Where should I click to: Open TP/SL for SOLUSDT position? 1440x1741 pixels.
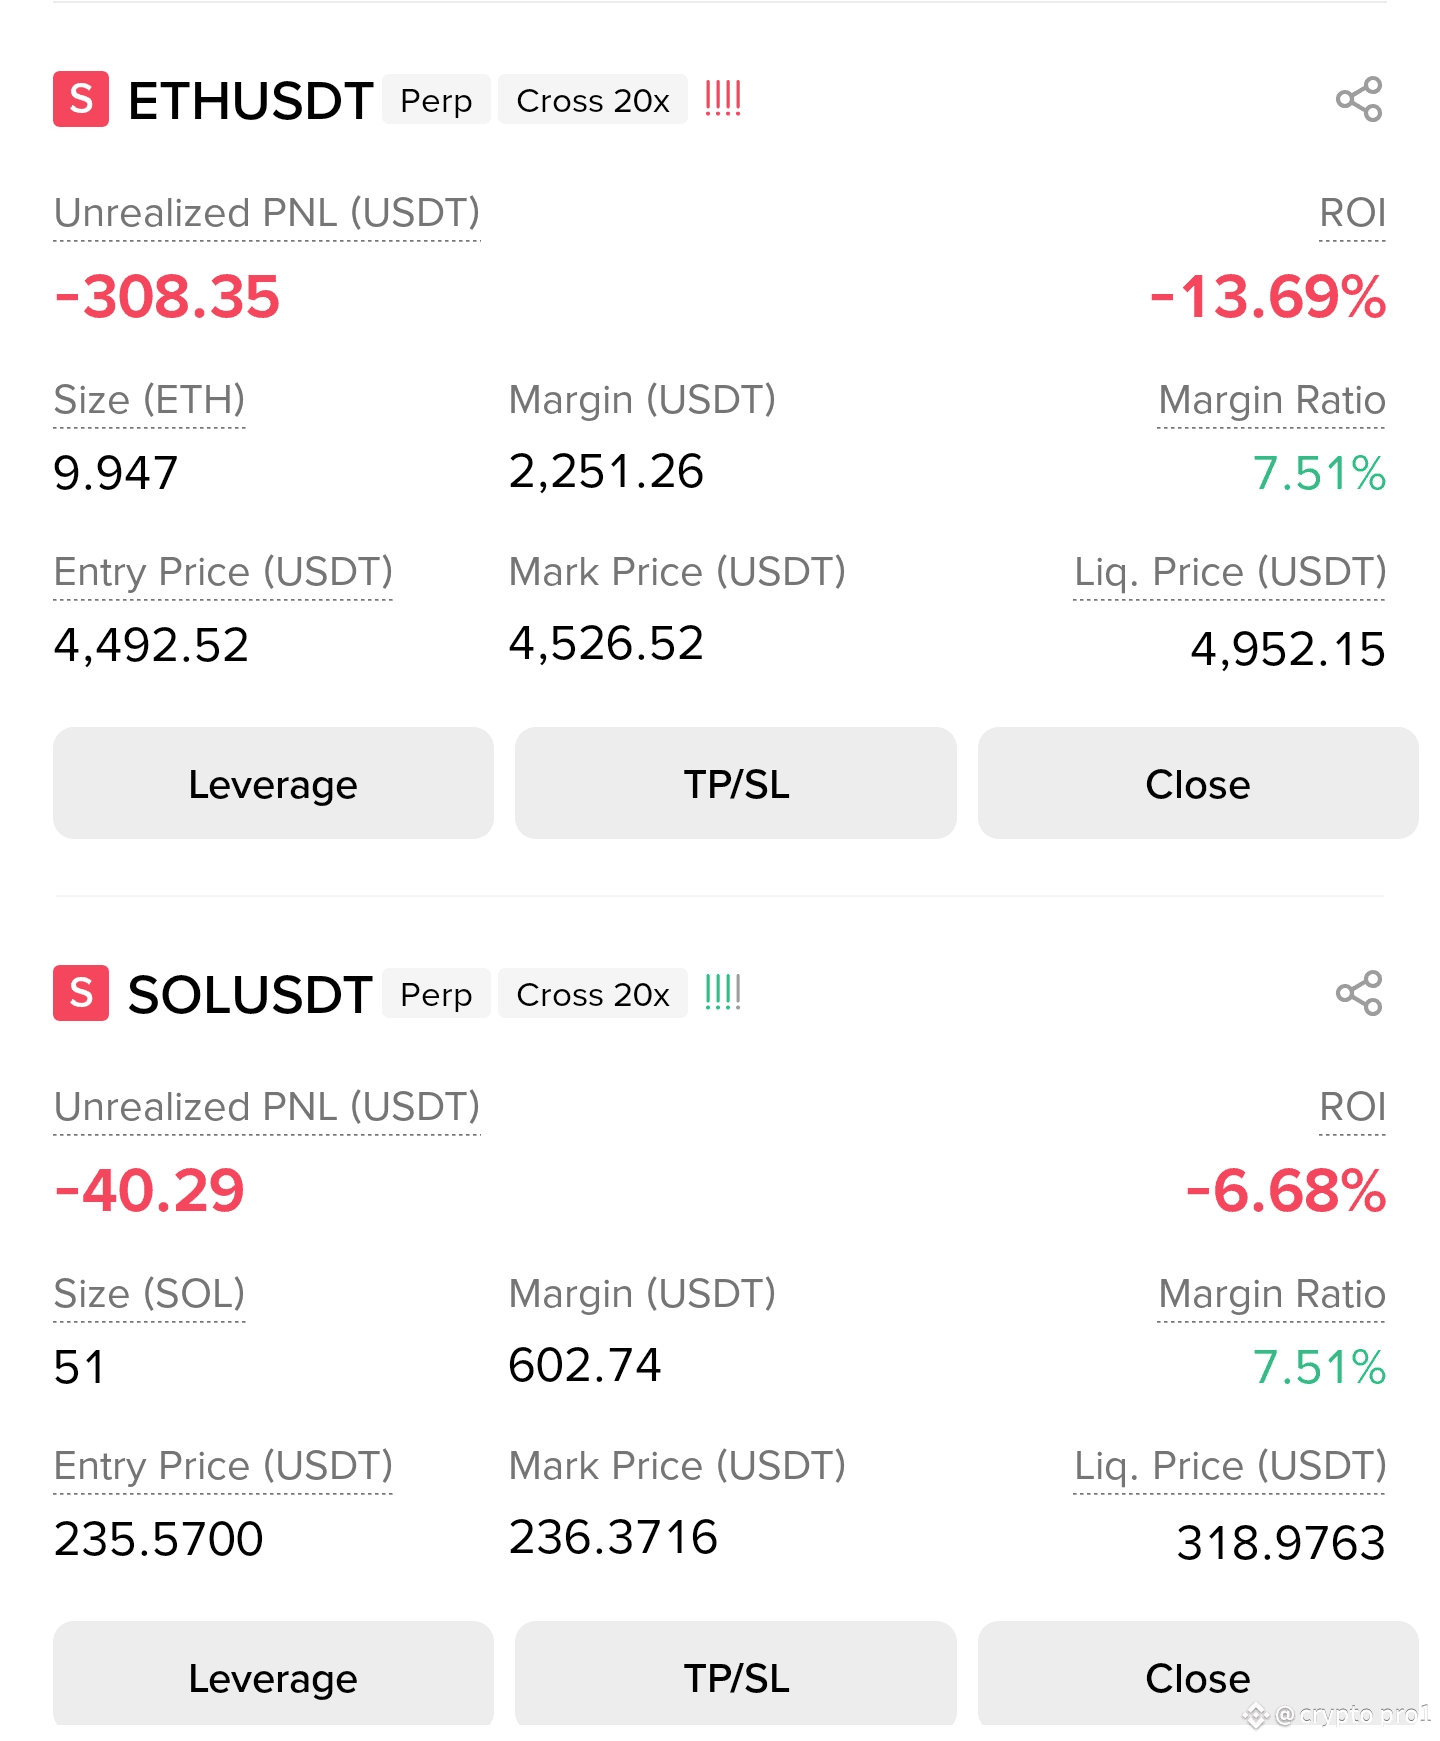736,1674
